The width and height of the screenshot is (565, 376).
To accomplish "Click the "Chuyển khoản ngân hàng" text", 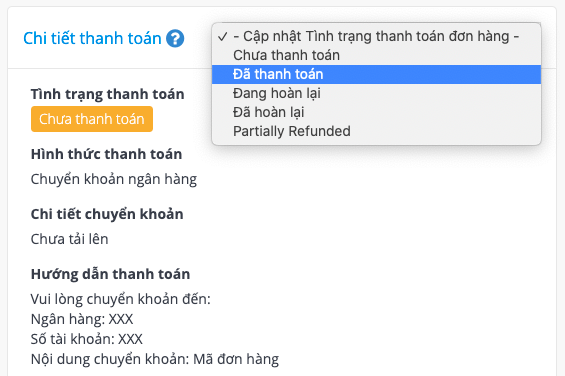I will point(114,179).
